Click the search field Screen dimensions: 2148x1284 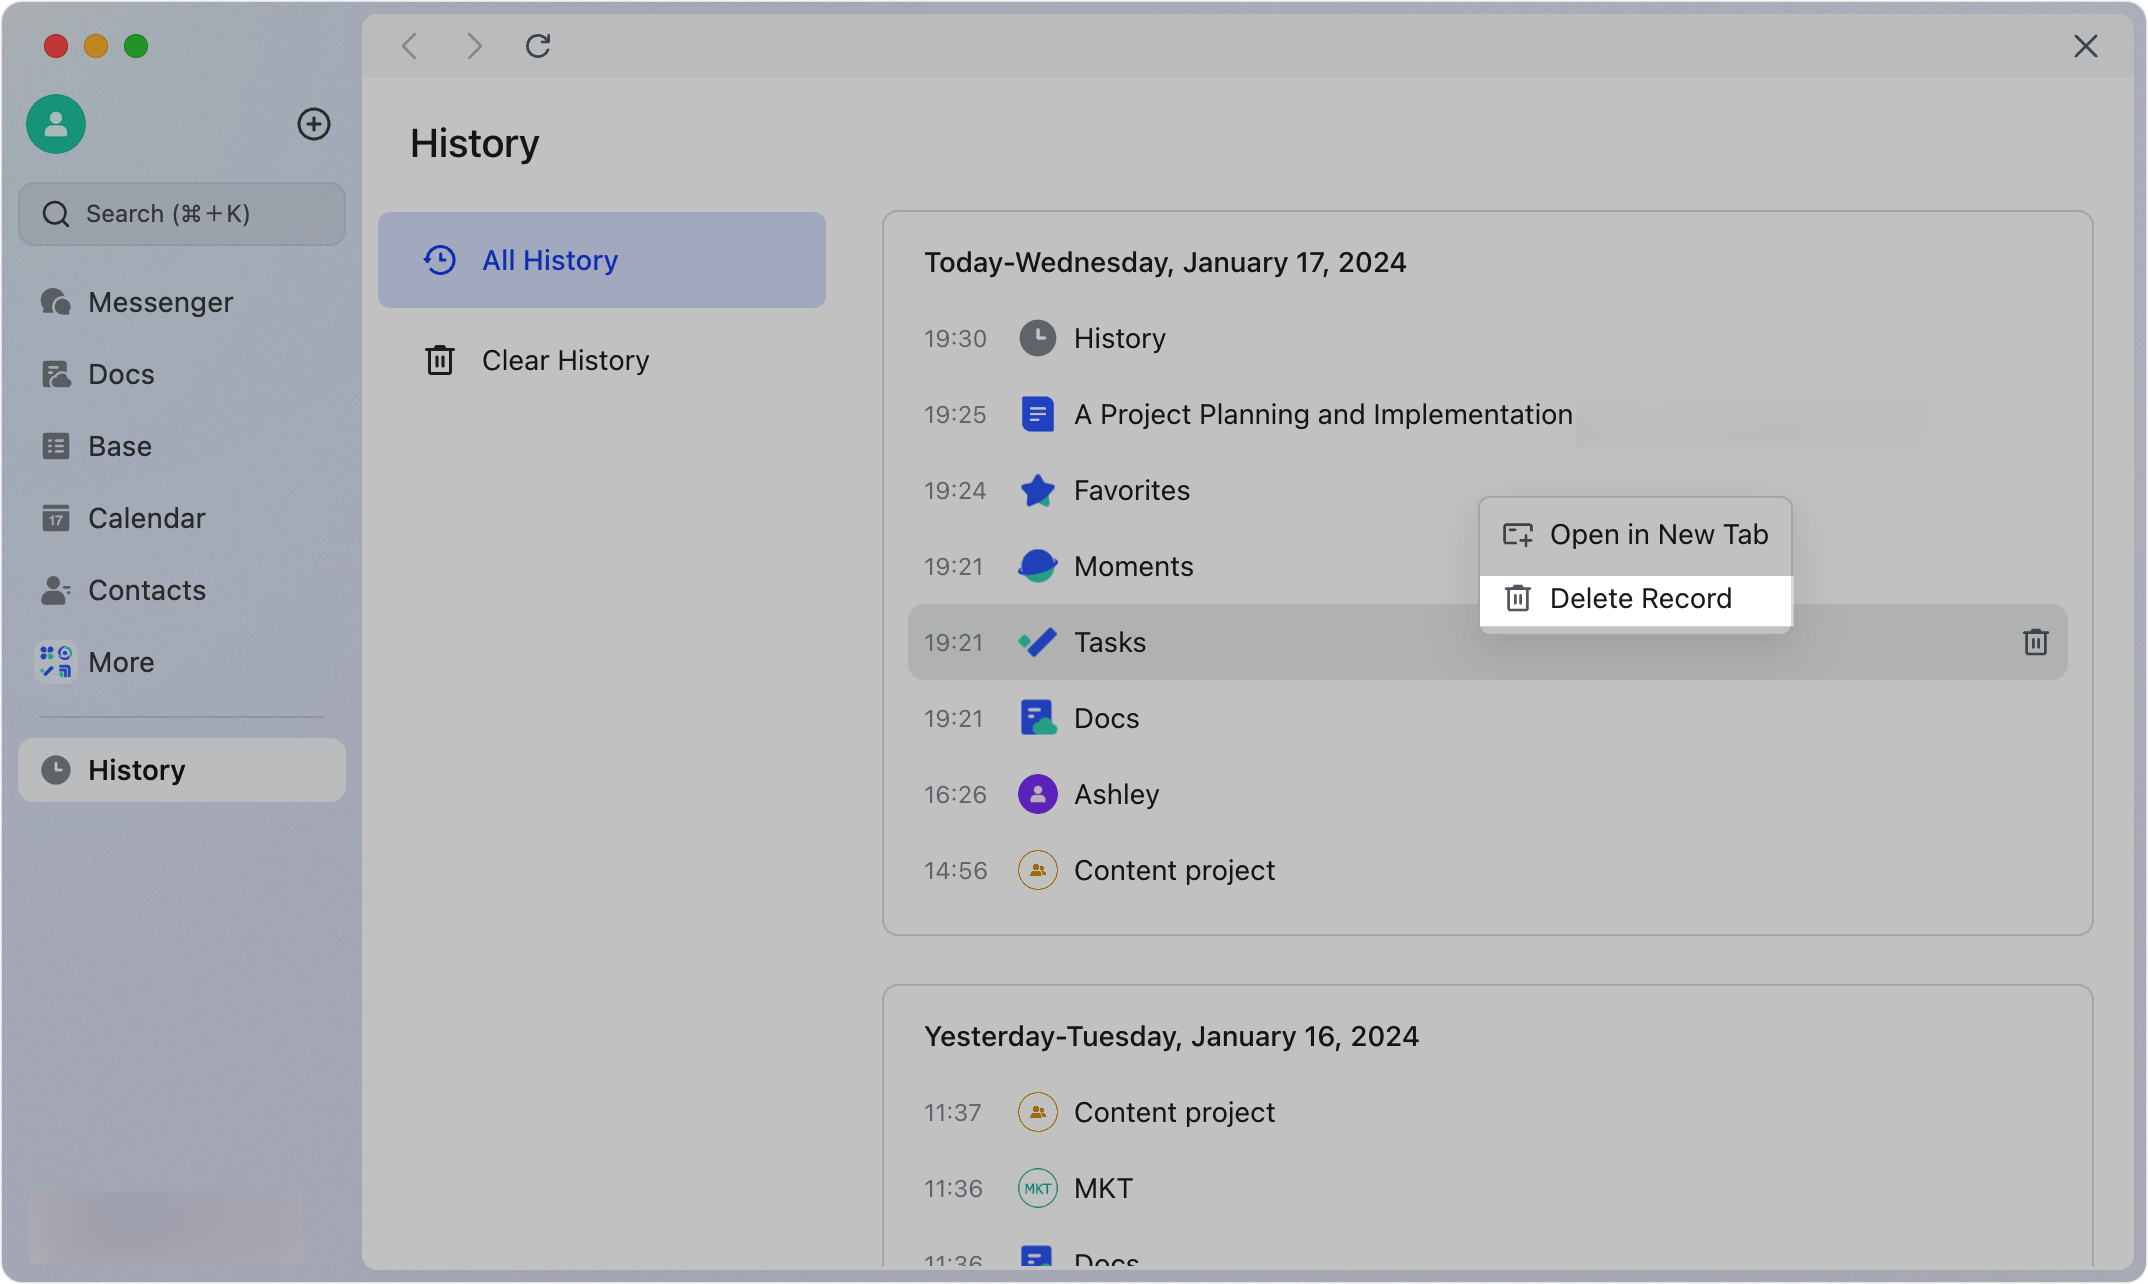(x=182, y=213)
